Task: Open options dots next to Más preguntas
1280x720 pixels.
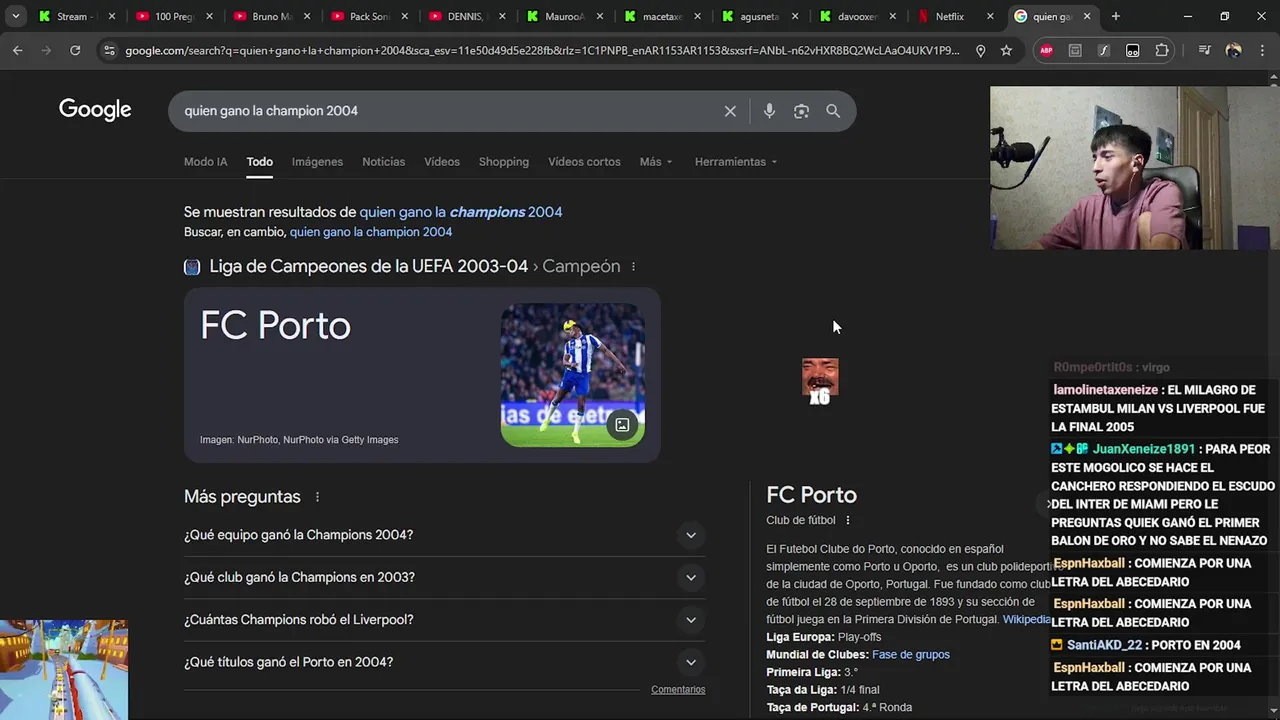Action: coord(318,497)
